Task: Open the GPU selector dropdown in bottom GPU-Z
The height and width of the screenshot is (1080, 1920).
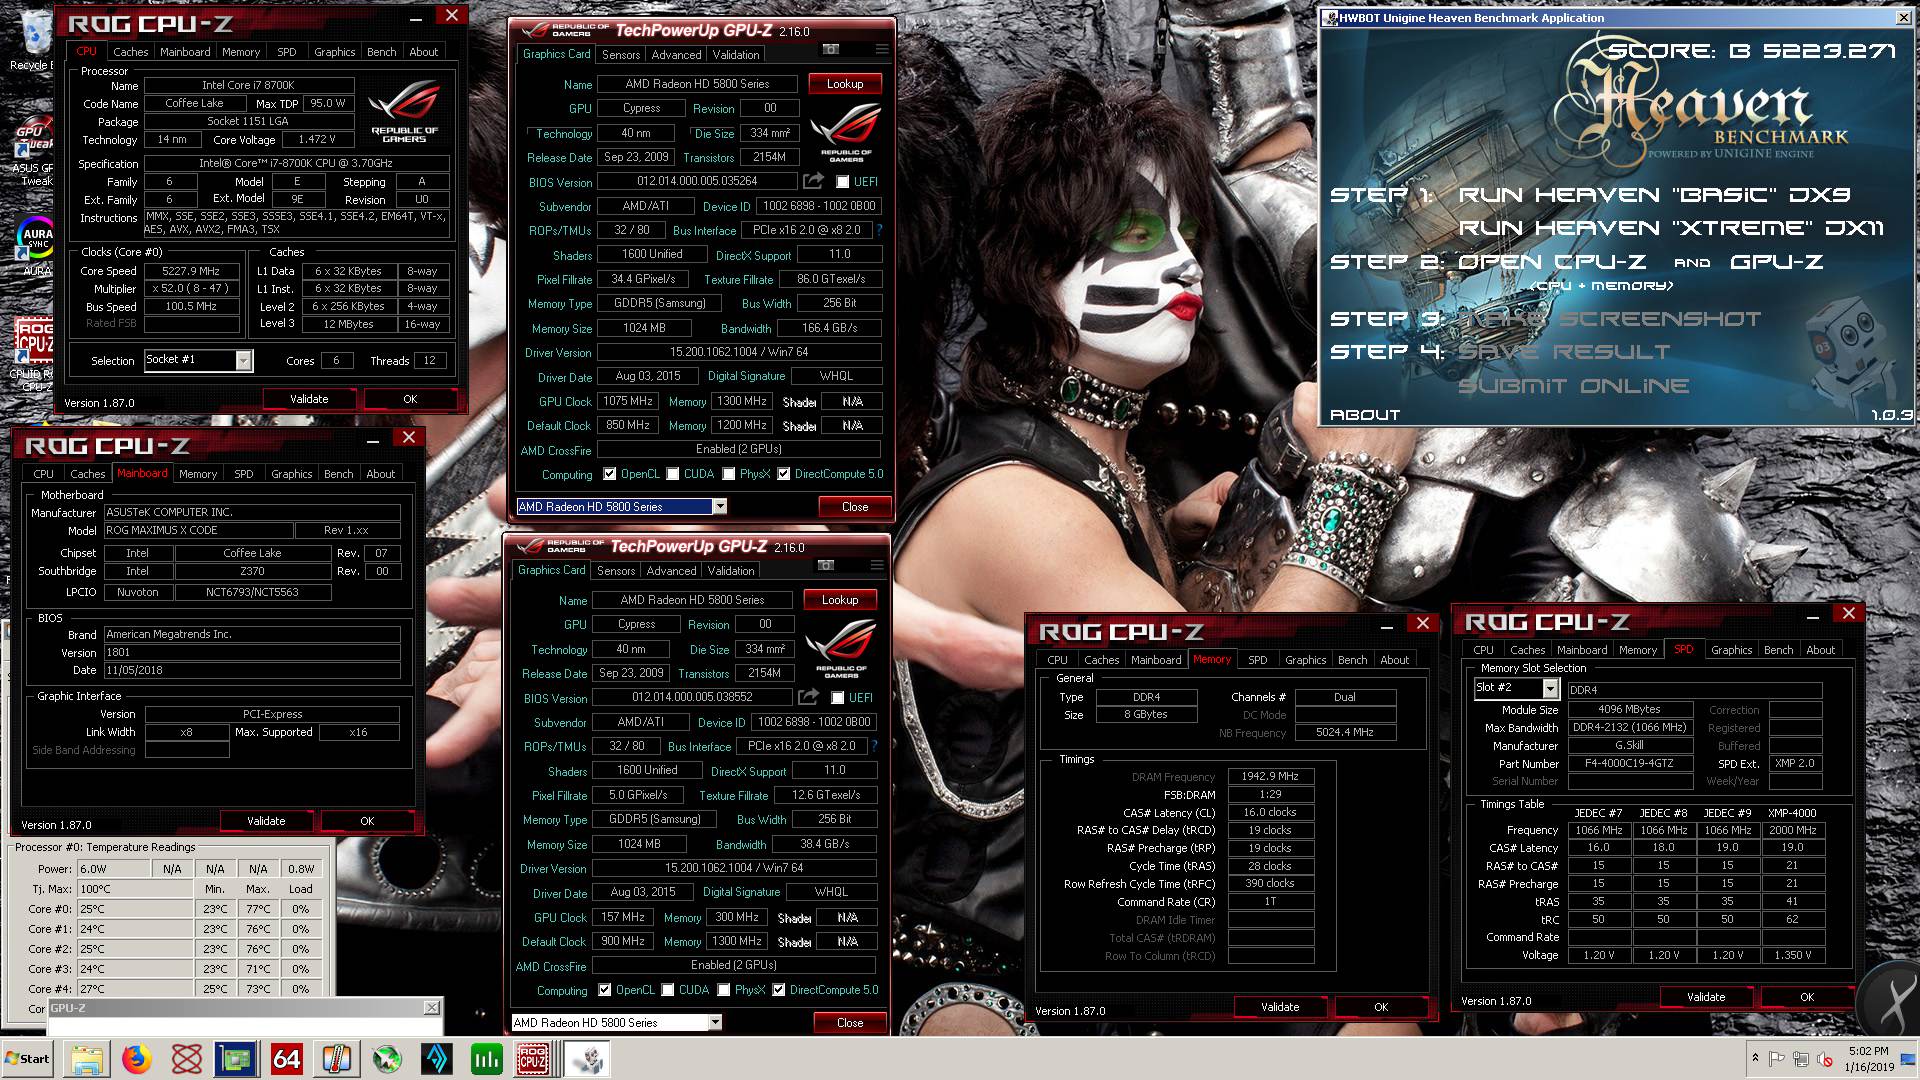Action: point(715,1022)
